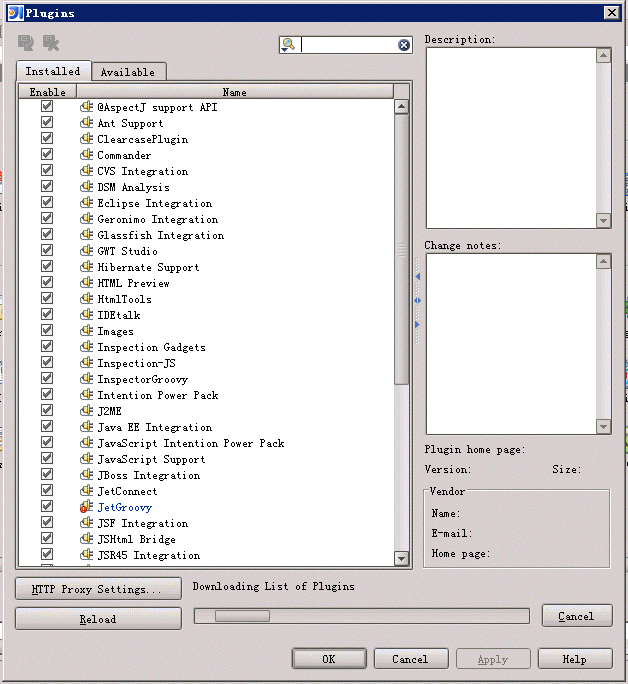
Task: Click the search magnifier icon in filter box
Action: (288, 44)
